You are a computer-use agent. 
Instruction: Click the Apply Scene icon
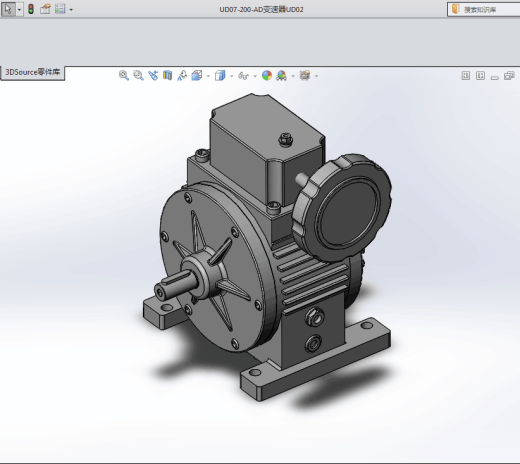[281, 75]
